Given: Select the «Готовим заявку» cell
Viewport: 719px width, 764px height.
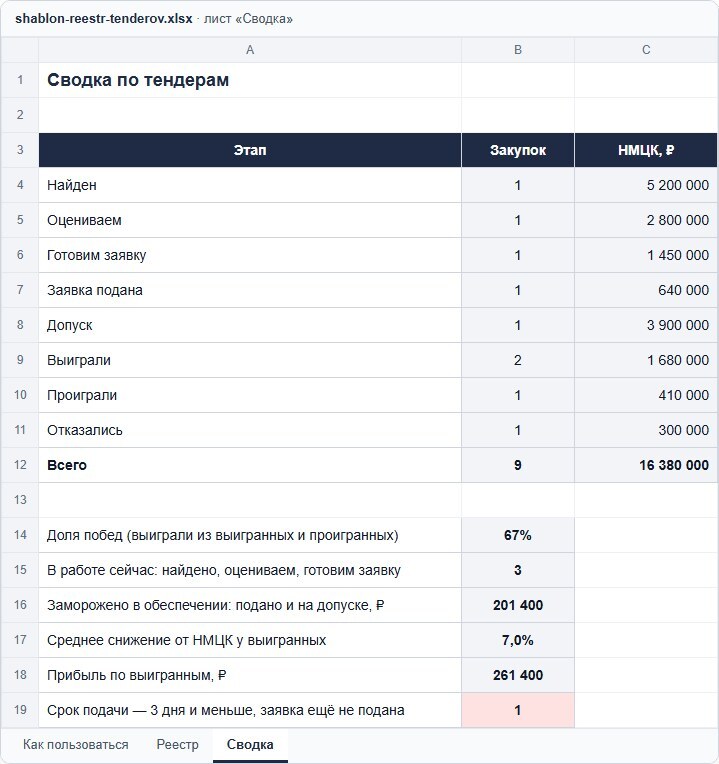Looking at the screenshot, I should tap(250, 255).
